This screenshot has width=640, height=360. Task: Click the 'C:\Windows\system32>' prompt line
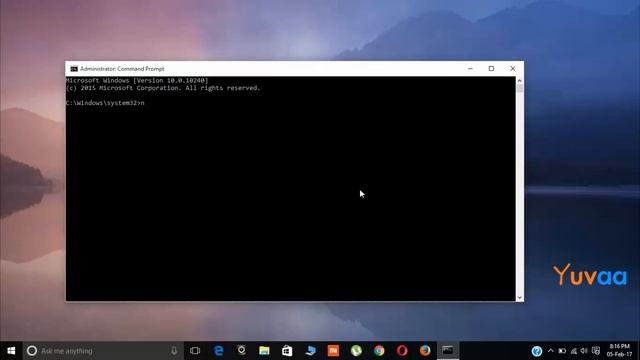(x=105, y=103)
